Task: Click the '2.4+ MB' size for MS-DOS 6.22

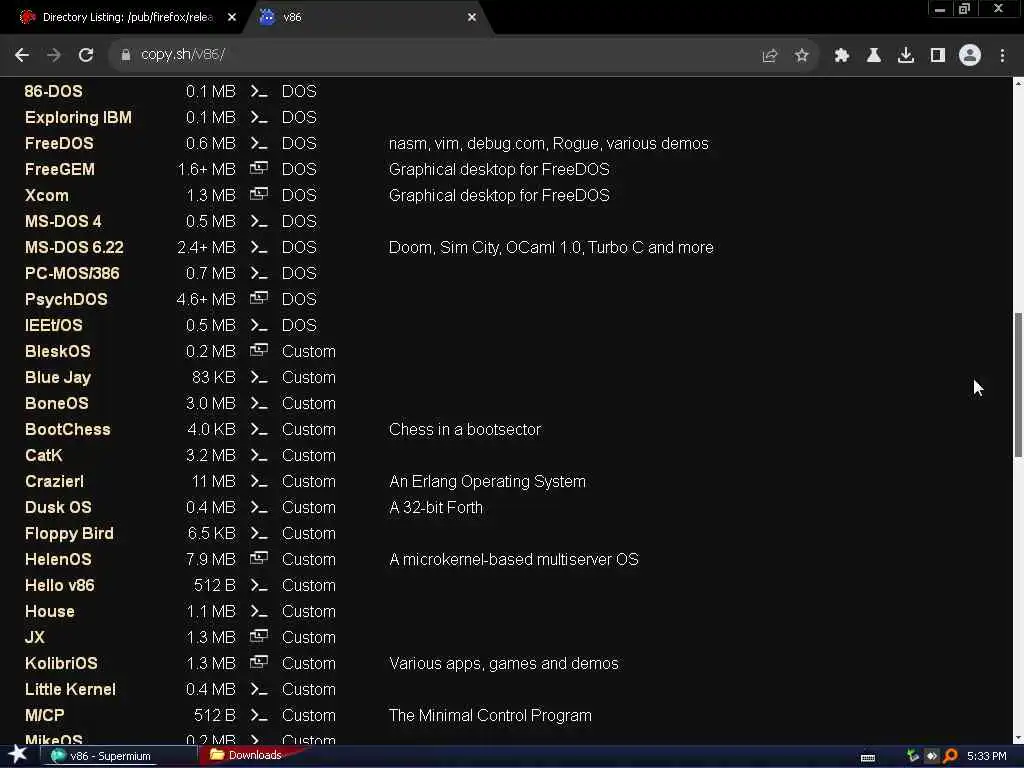Action: tap(206, 248)
